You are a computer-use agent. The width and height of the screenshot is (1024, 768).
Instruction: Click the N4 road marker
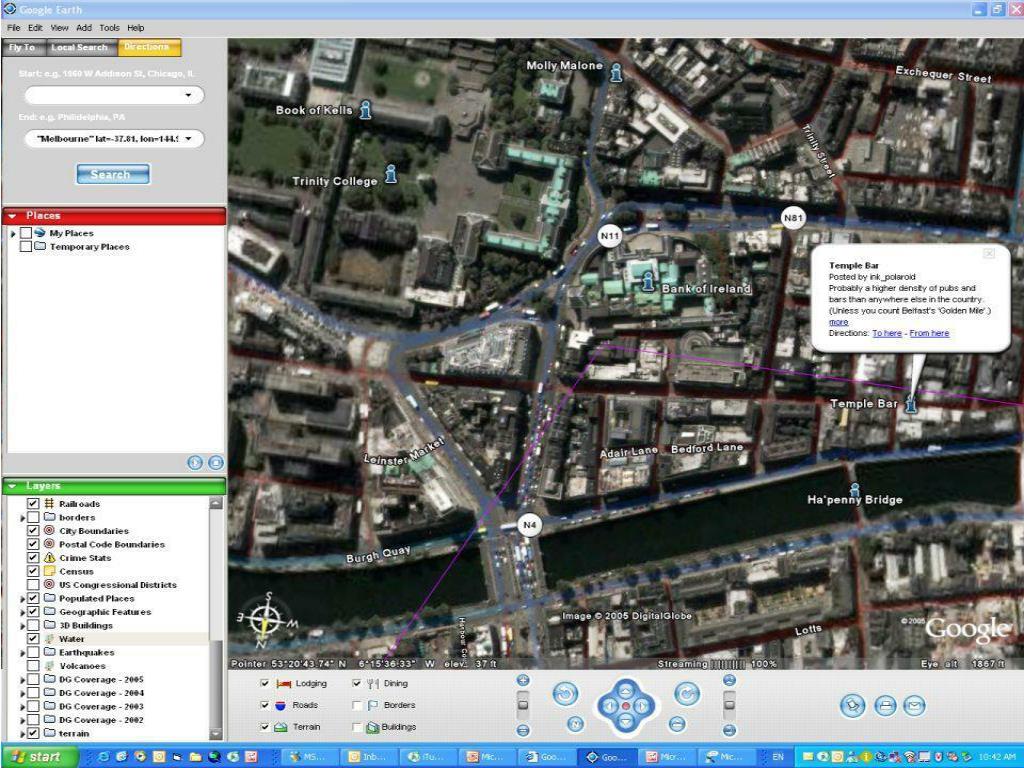pos(529,524)
